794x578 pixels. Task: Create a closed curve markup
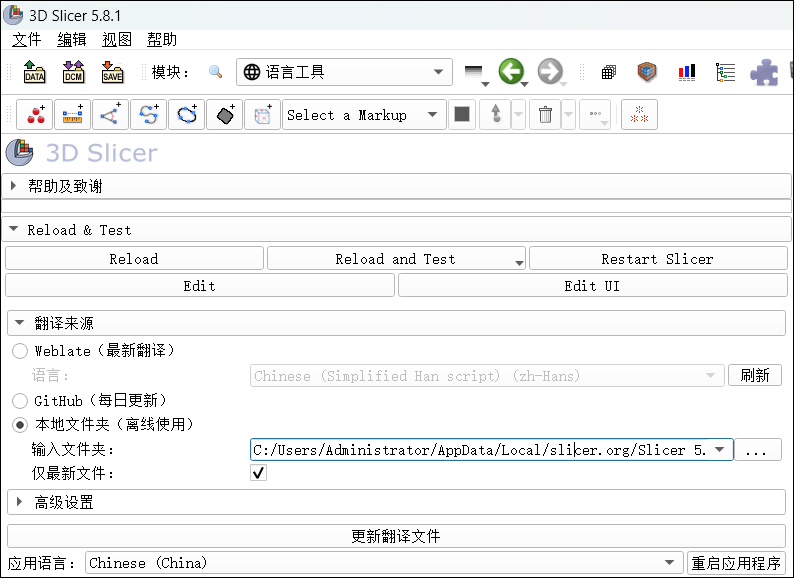187,115
